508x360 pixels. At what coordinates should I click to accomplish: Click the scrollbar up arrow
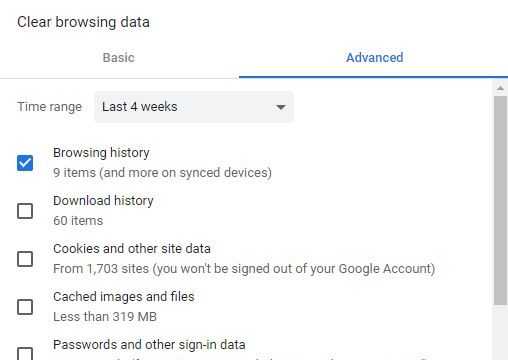click(x=500, y=88)
